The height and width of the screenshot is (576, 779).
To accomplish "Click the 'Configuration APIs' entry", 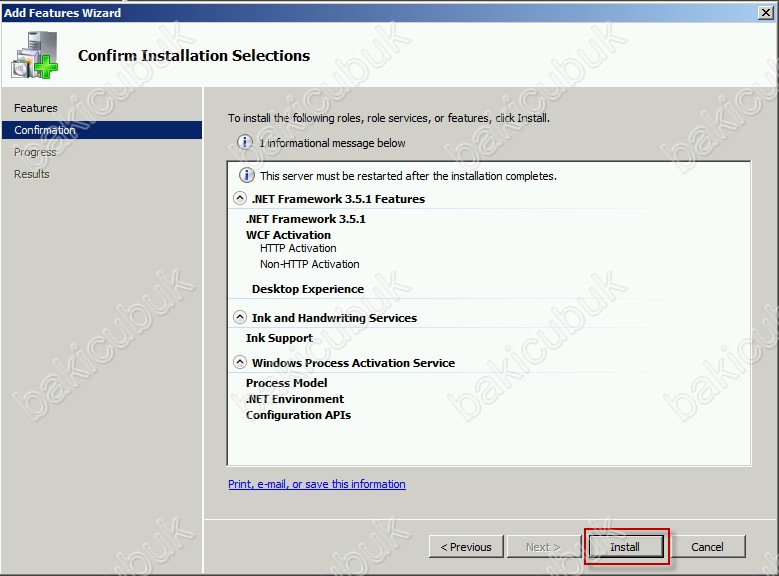I will click(298, 415).
